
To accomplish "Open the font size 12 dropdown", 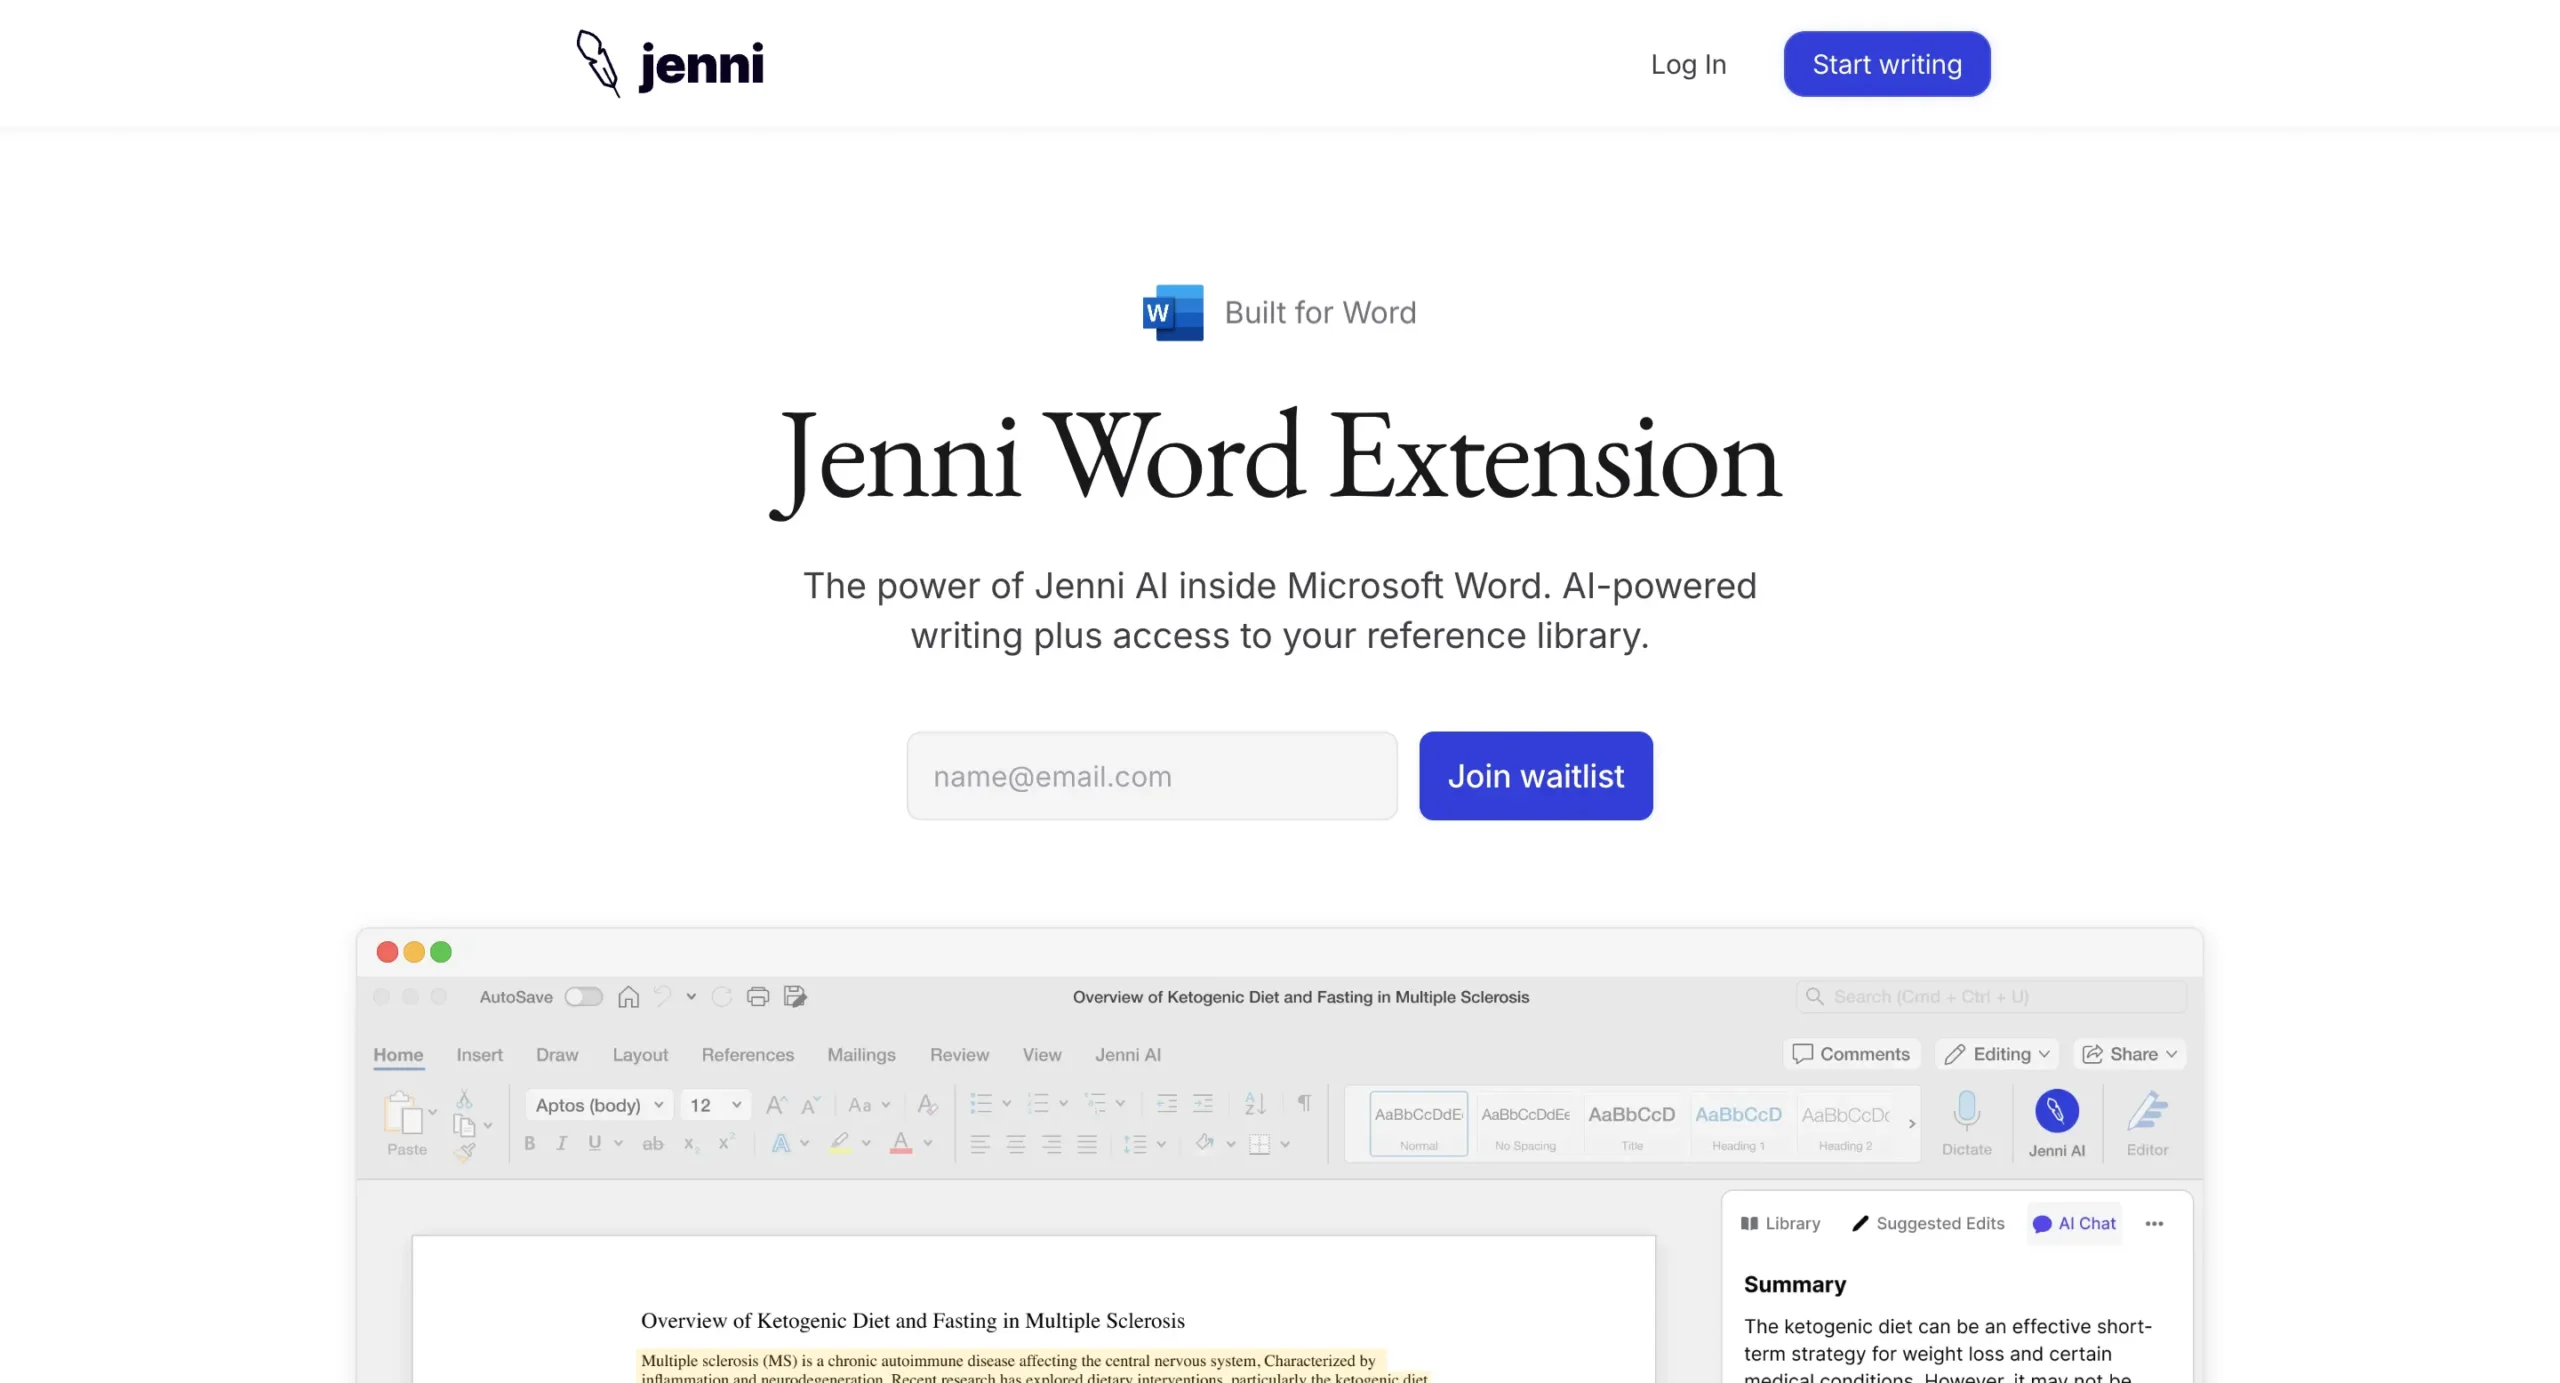I will 715,1105.
